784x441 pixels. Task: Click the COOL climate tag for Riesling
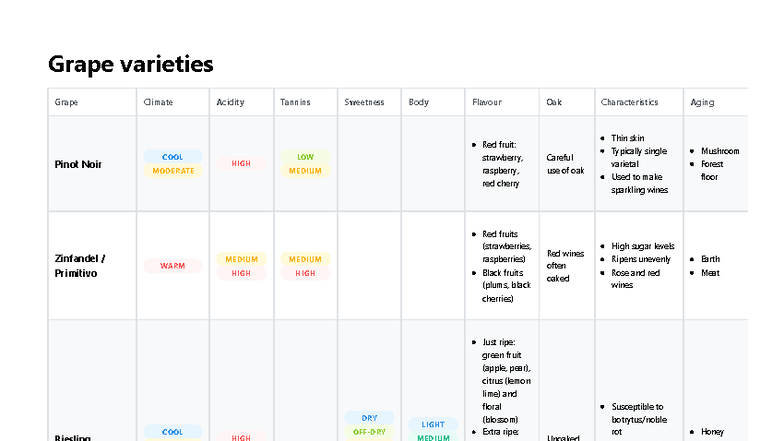tap(172, 432)
